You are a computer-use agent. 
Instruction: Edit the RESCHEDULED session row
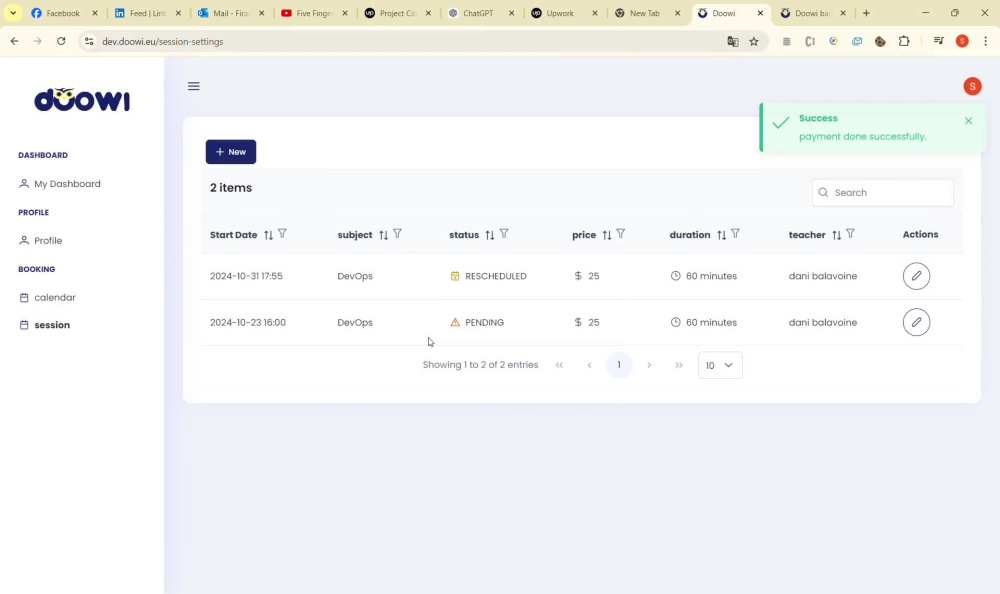(x=916, y=276)
